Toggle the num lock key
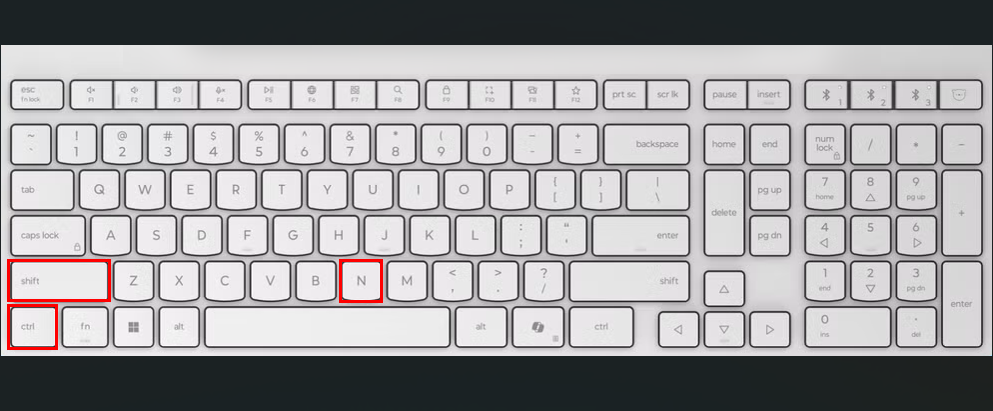993x411 pixels. pos(825,144)
